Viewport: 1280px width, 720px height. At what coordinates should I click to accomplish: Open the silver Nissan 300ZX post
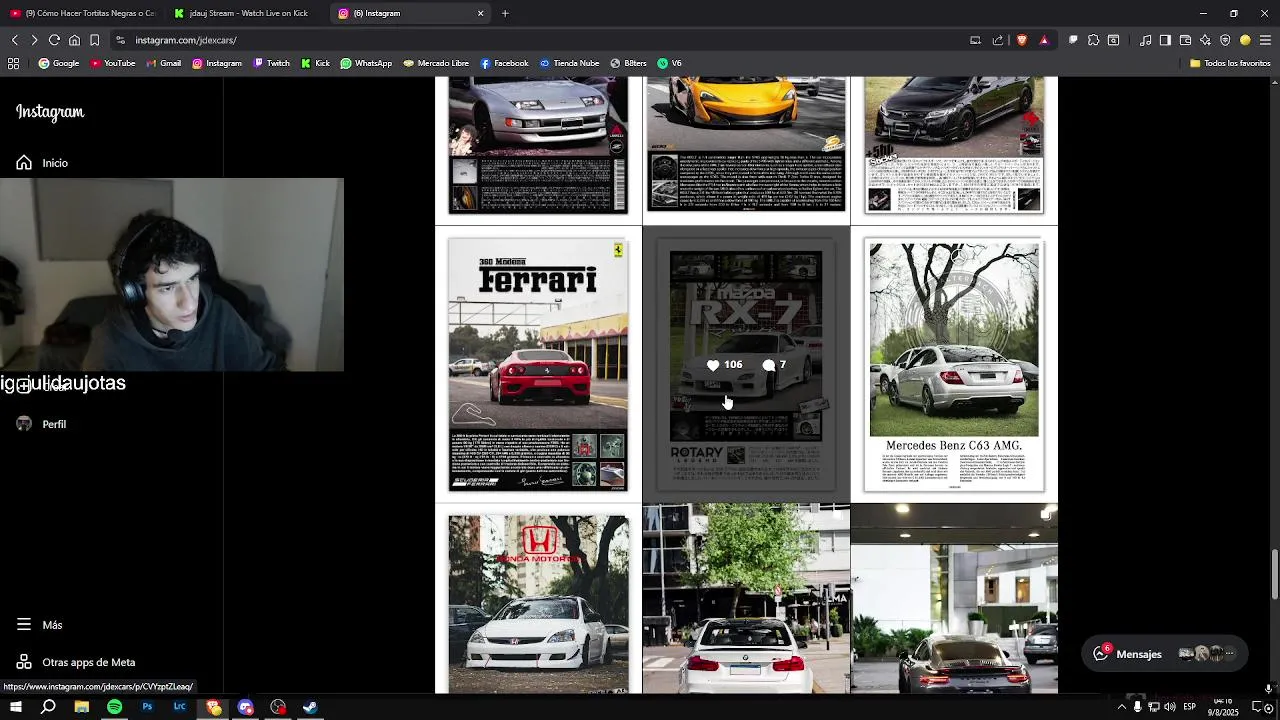tap(538, 150)
